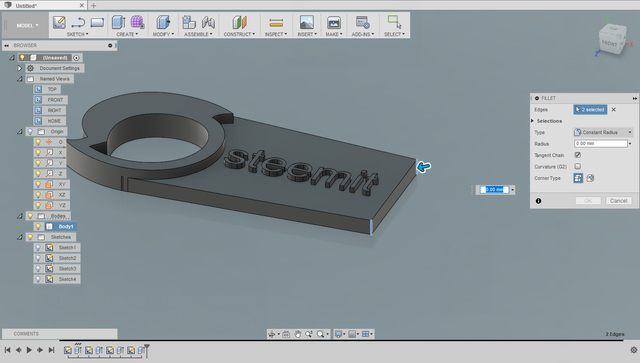The image size is (640, 363).
Task: Toggle visibility bulb of Origin folder
Action: (30, 131)
